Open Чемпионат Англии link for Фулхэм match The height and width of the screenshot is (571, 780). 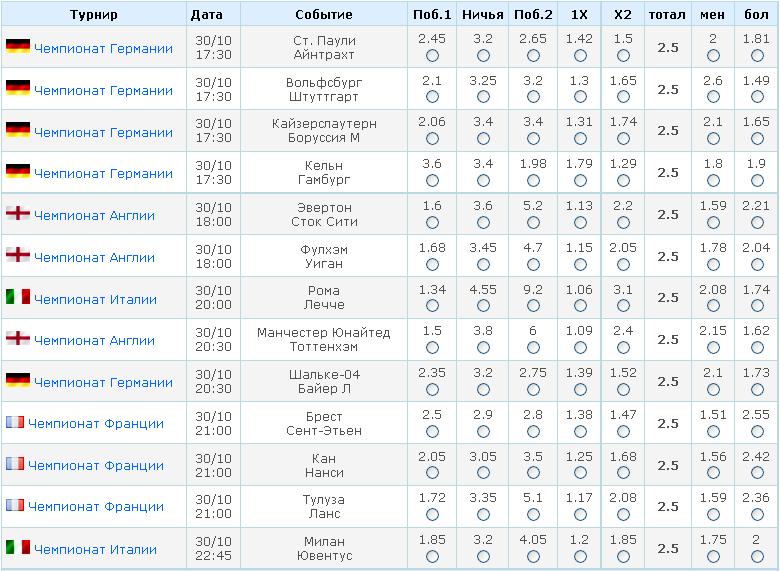(95, 258)
